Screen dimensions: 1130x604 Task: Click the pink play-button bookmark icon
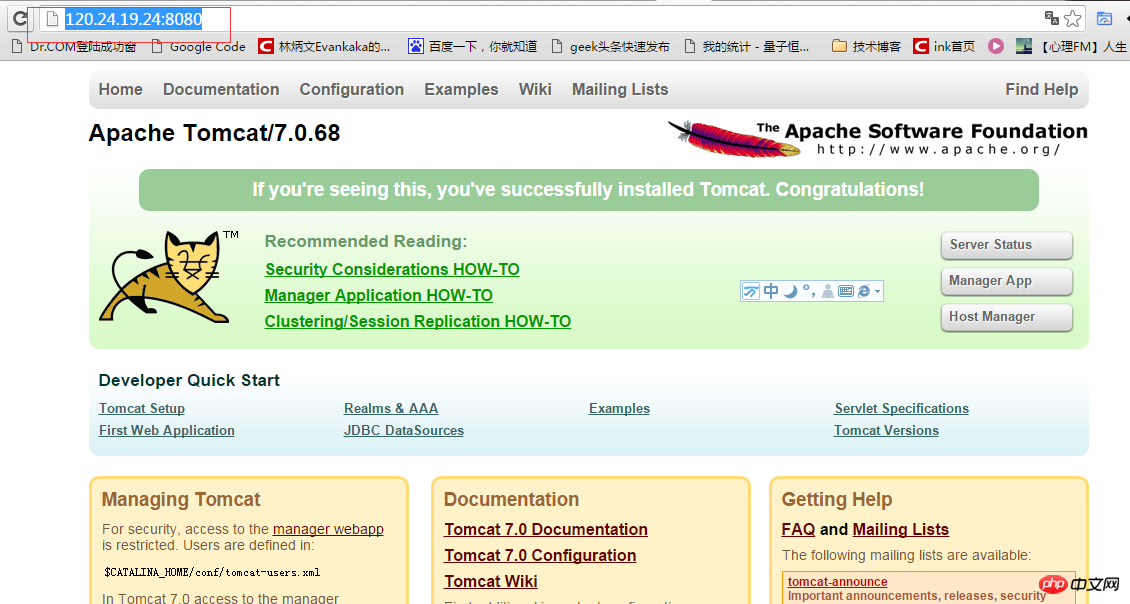(x=996, y=47)
